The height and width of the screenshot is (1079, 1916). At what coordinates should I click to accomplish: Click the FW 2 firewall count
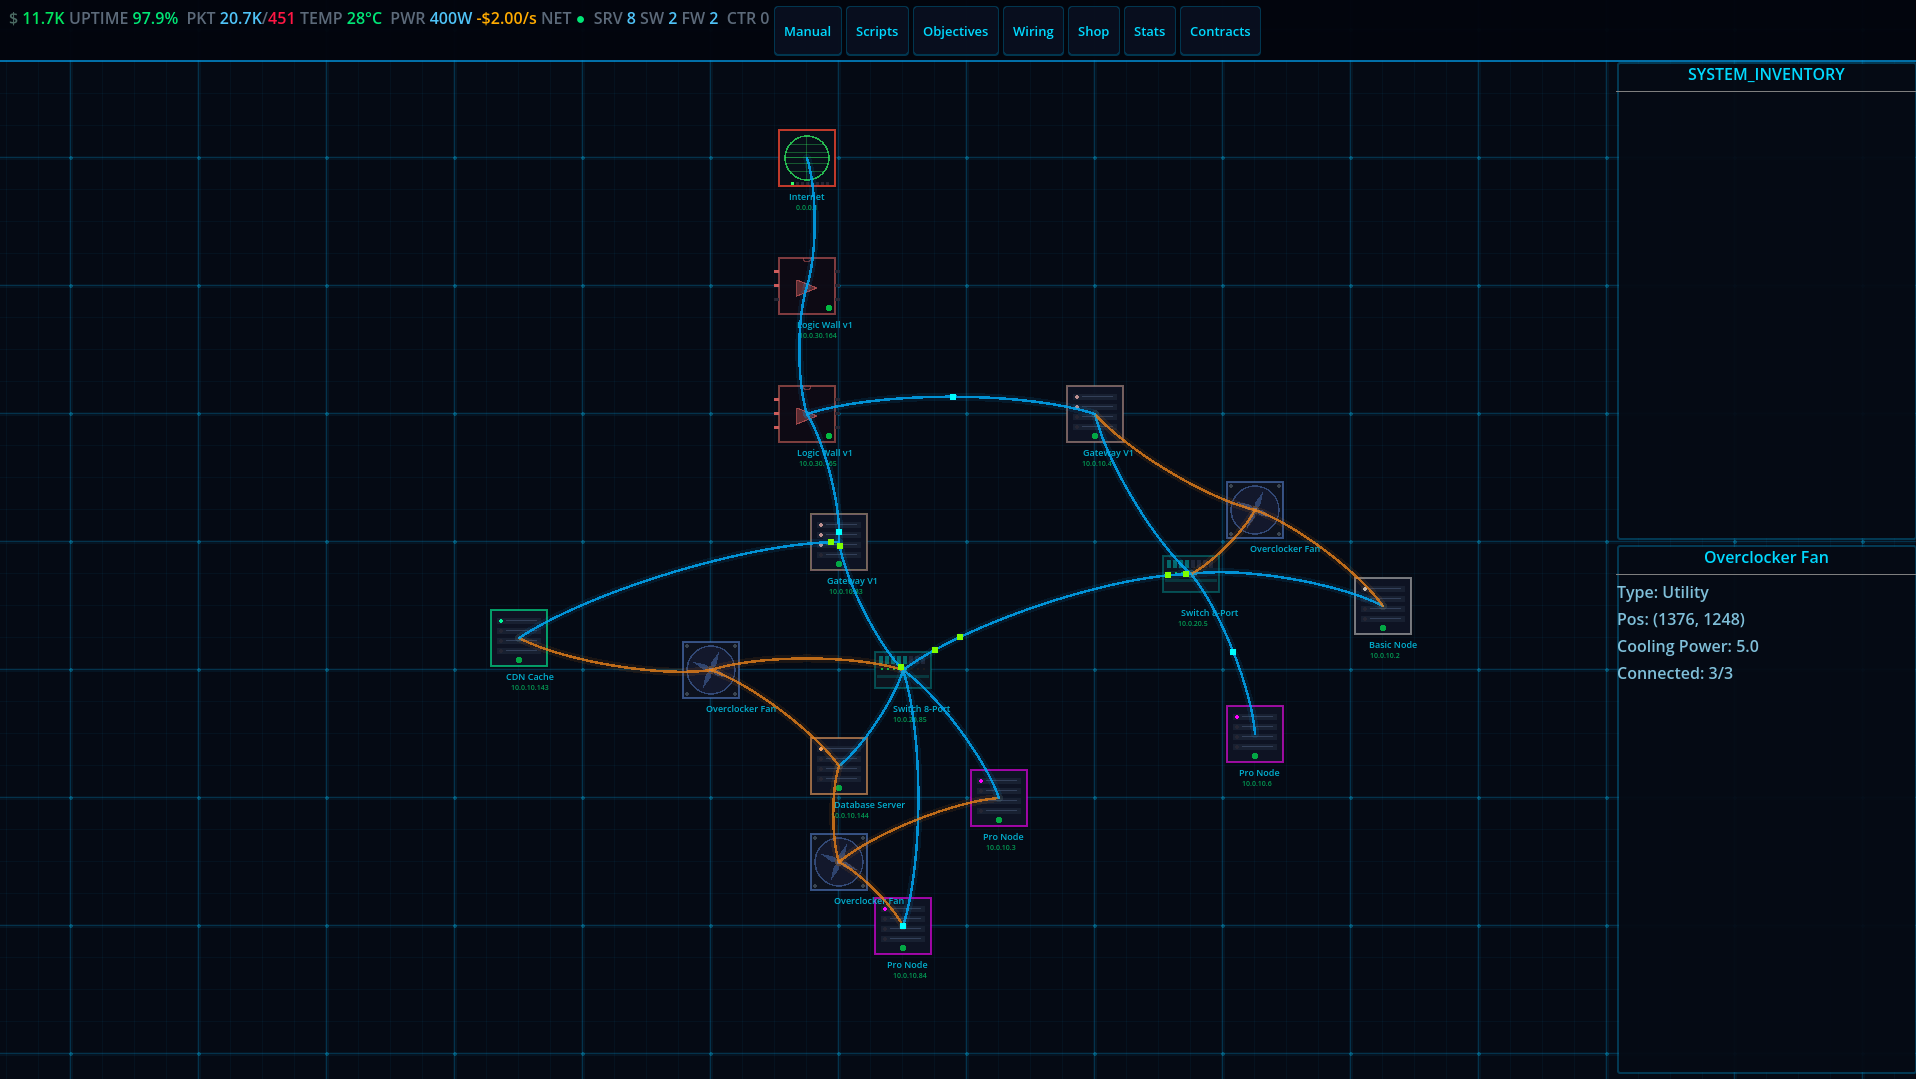coord(700,18)
